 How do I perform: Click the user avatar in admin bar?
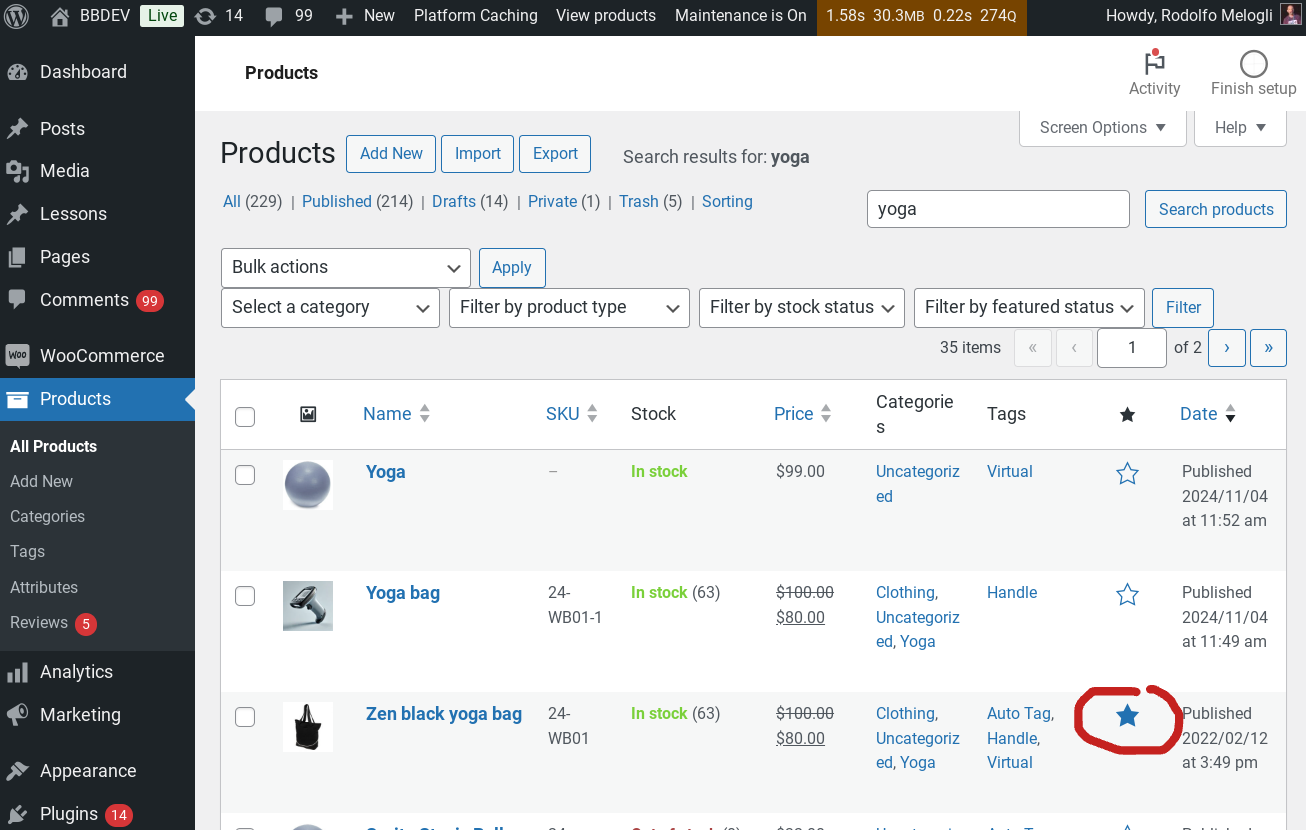tap(1291, 16)
